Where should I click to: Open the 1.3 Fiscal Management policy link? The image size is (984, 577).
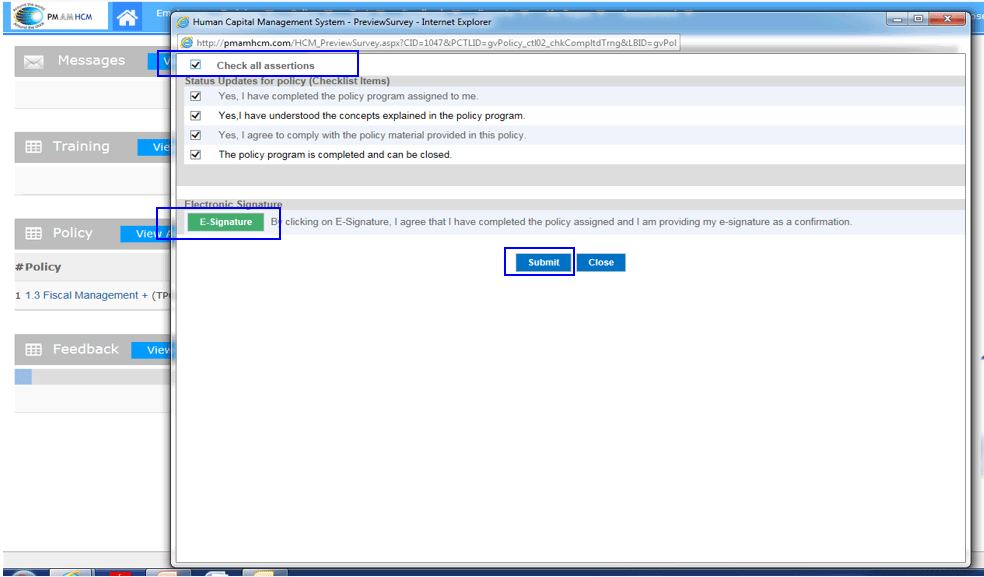coord(81,295)
